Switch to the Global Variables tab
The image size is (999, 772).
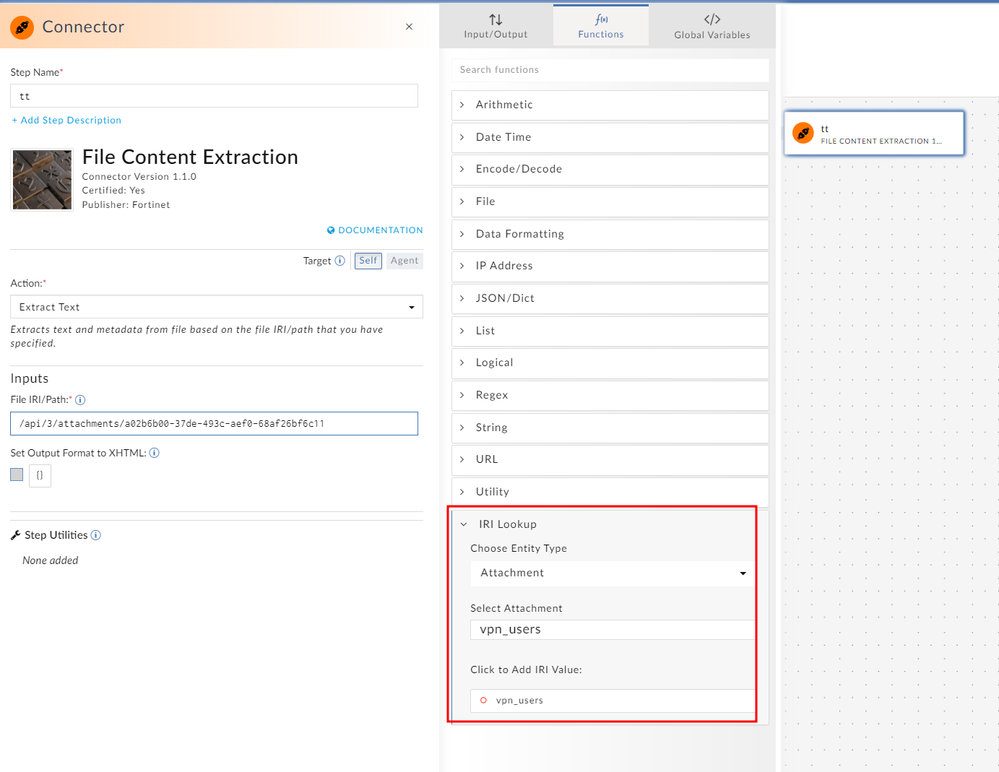click(x=712, y=26)
